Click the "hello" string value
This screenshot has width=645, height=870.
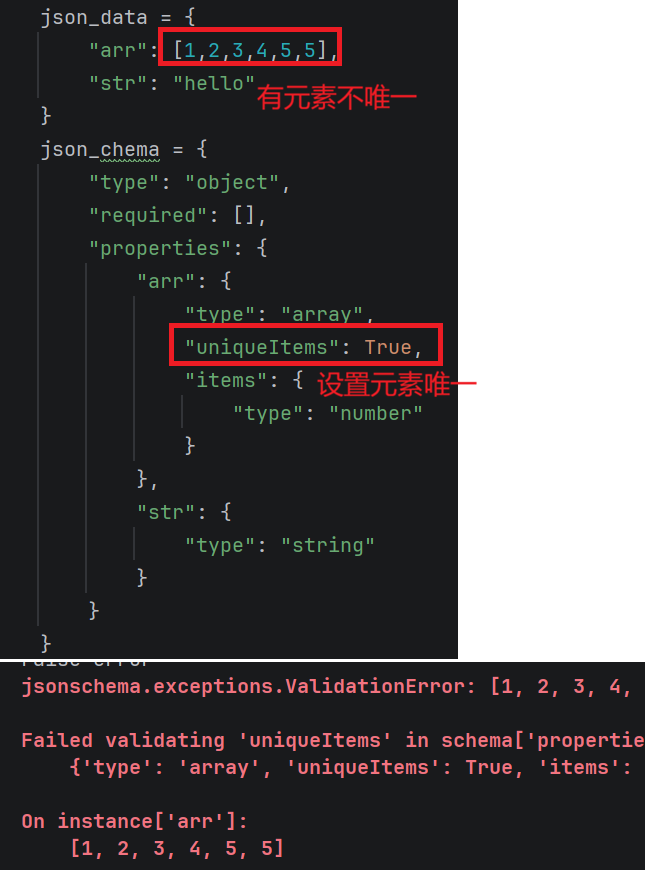pyautogui.click(x=214, y=83)
